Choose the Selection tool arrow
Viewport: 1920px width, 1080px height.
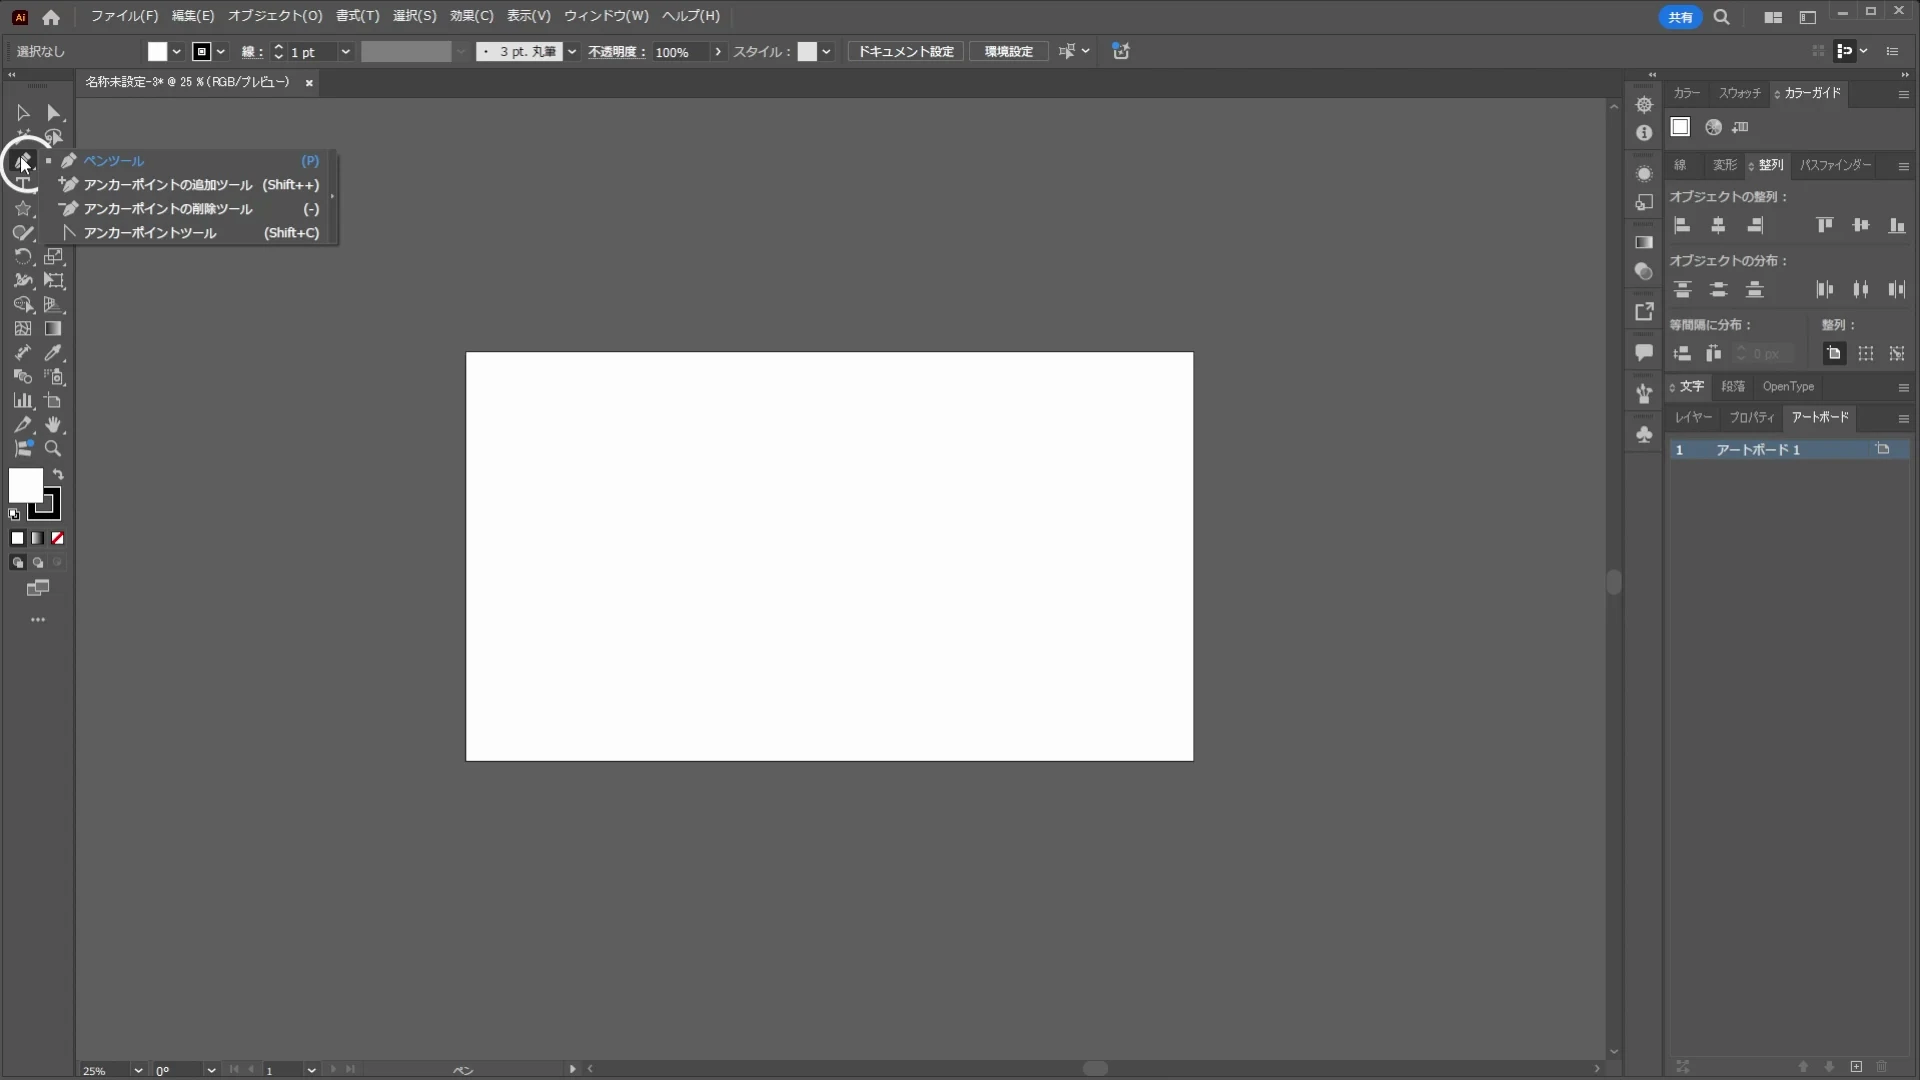[x=23, y=113]
